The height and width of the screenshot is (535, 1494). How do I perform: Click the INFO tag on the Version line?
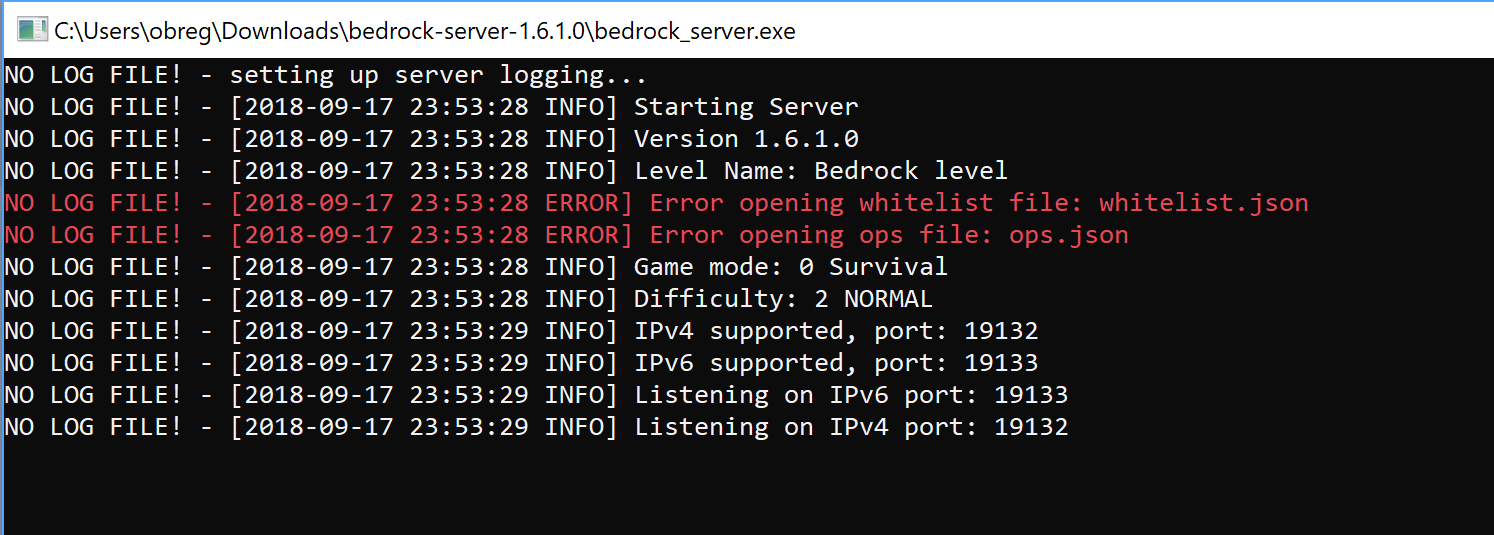[x=580, y=139]
